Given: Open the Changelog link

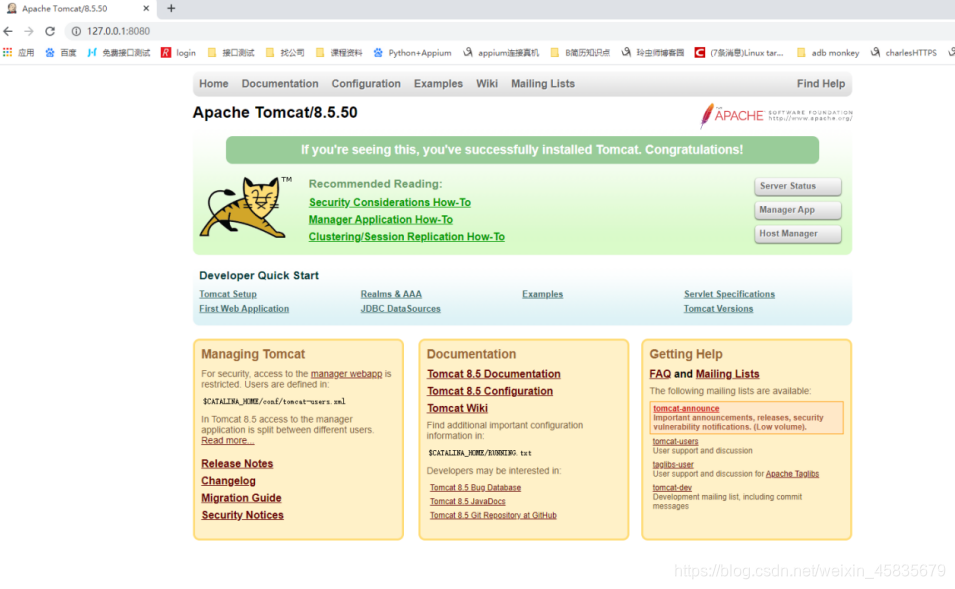Looking at the screenshot, I should click(x=228, y=481).
